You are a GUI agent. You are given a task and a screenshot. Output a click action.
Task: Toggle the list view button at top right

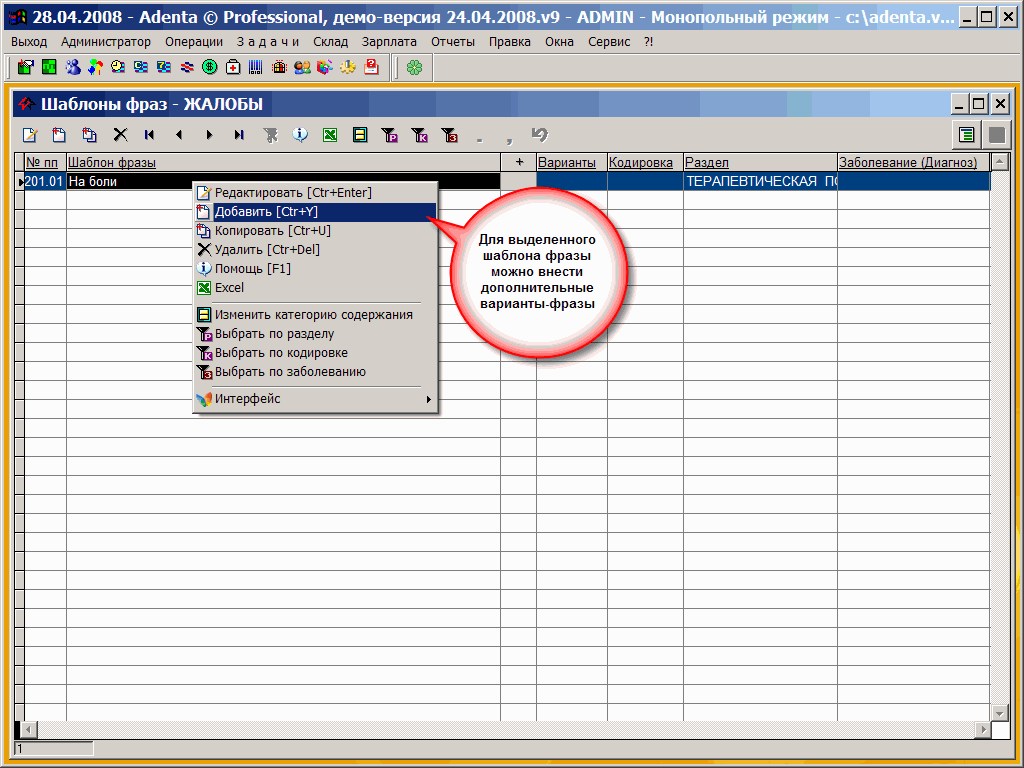(x=966, y=134)
